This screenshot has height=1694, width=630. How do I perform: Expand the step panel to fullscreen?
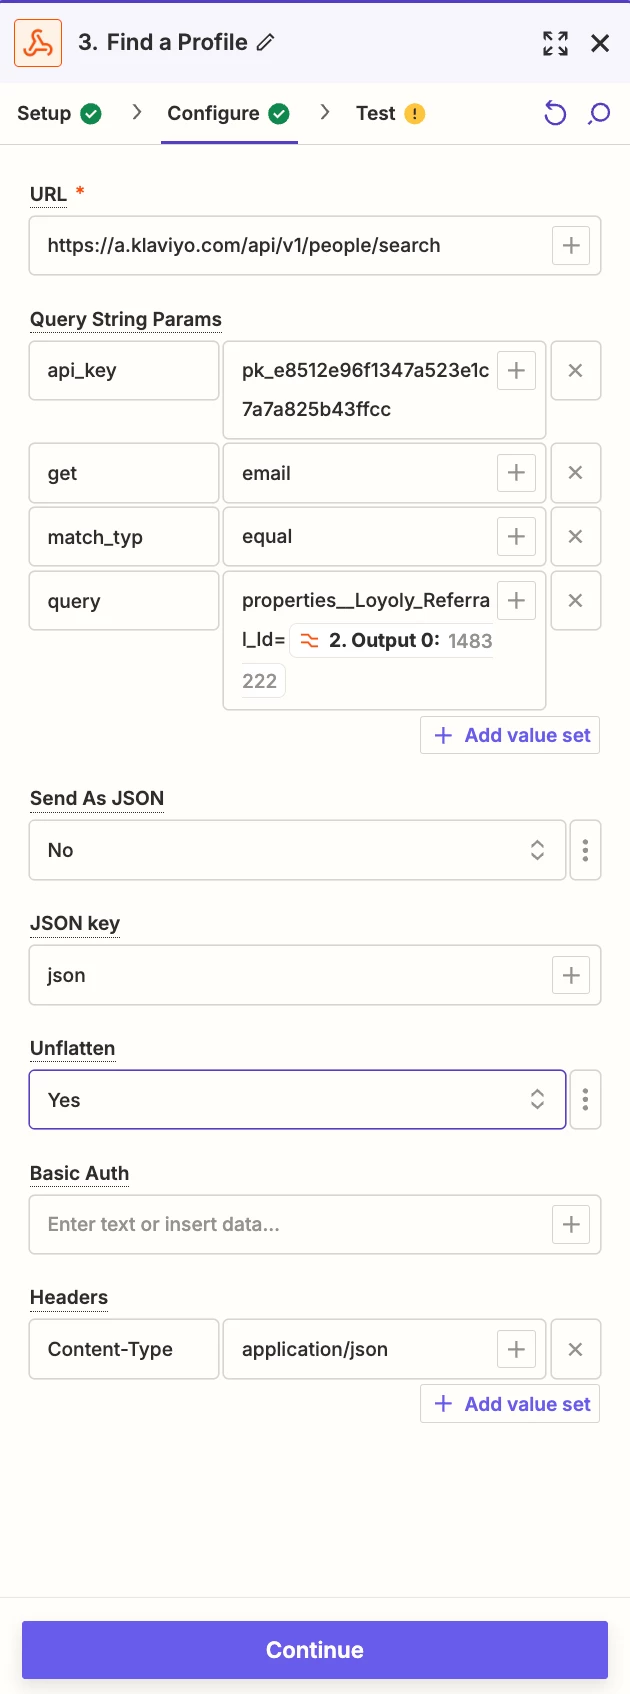[555, 43]
